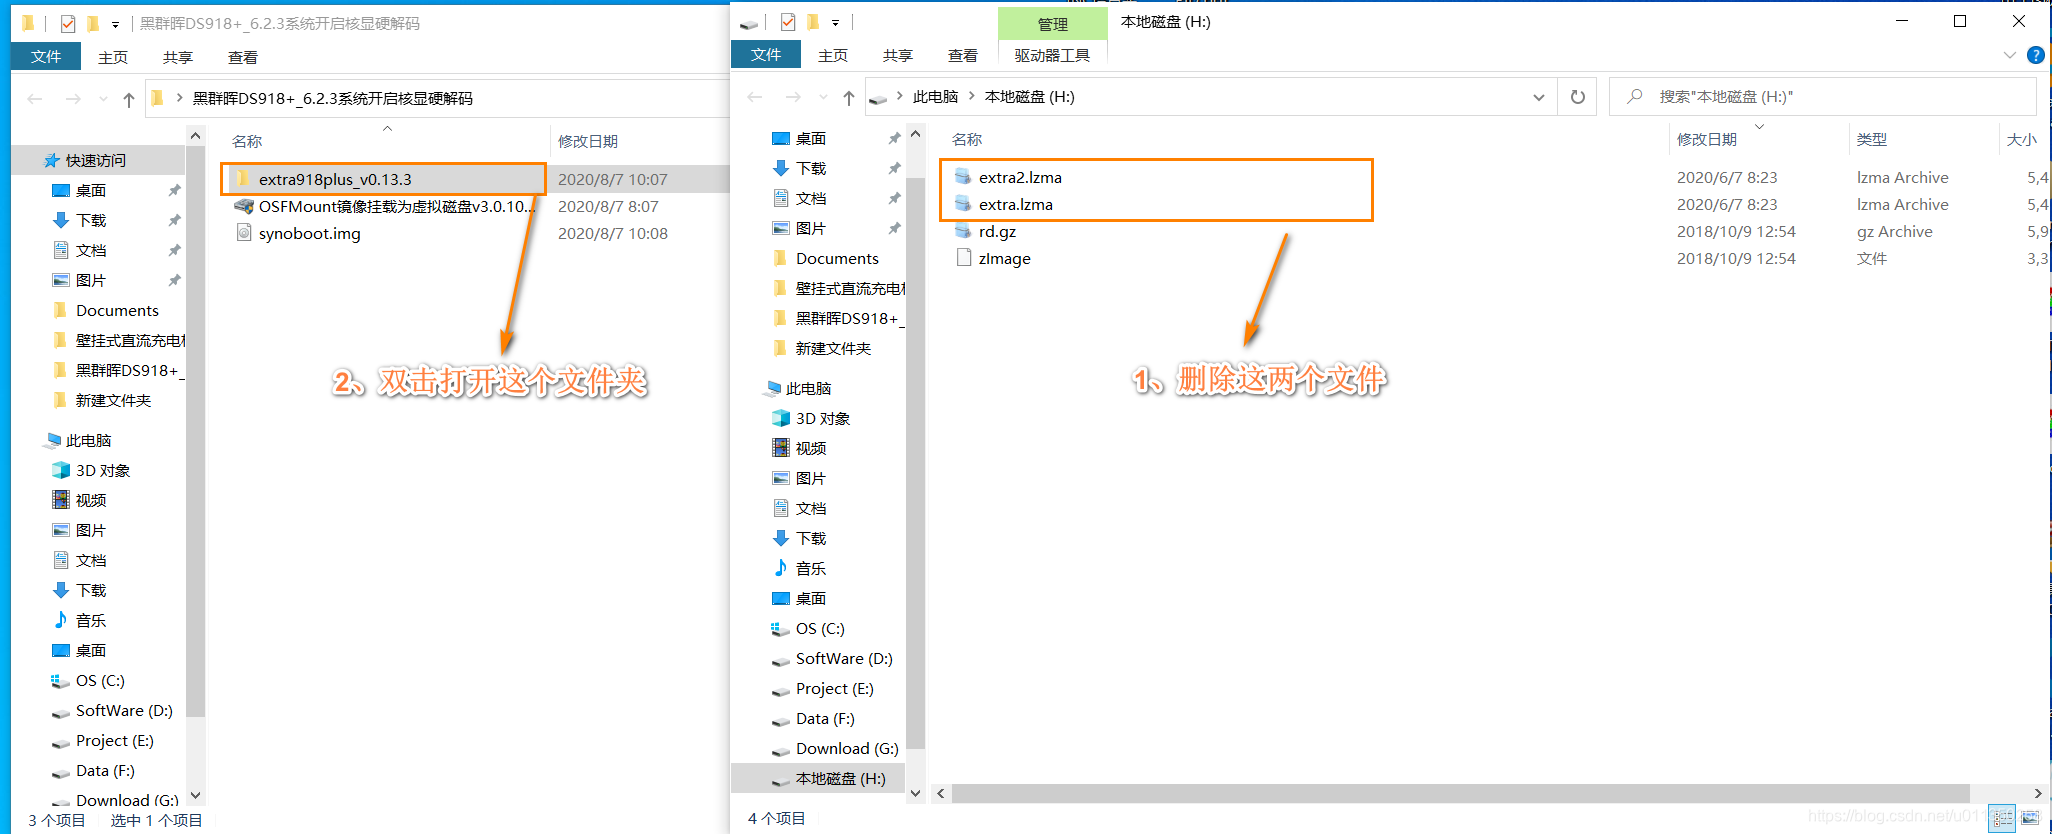The width and height of the screenshot is (2052, 834).
Task: Click 本地磁盘 (H:) breadcrumb in address bar
Action: (x=1030, y=96)
